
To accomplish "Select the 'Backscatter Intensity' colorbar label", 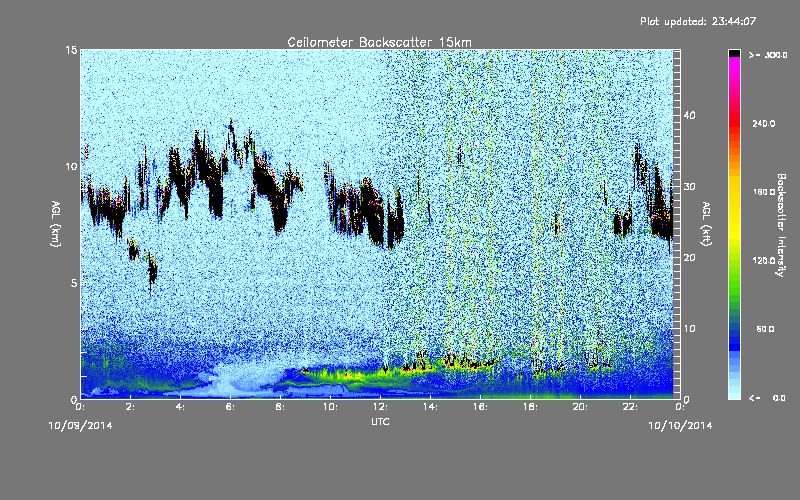I will click(781, 225).
